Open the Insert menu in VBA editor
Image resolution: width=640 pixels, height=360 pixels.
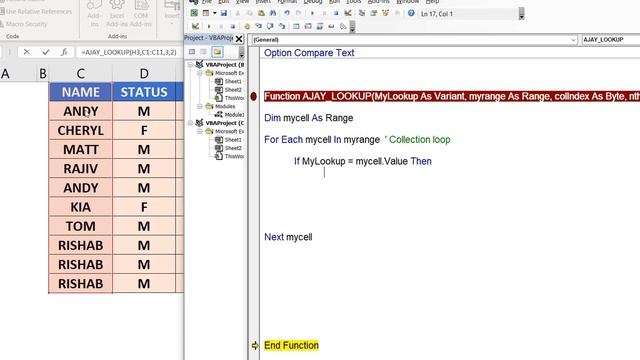[x=263, y=2]
